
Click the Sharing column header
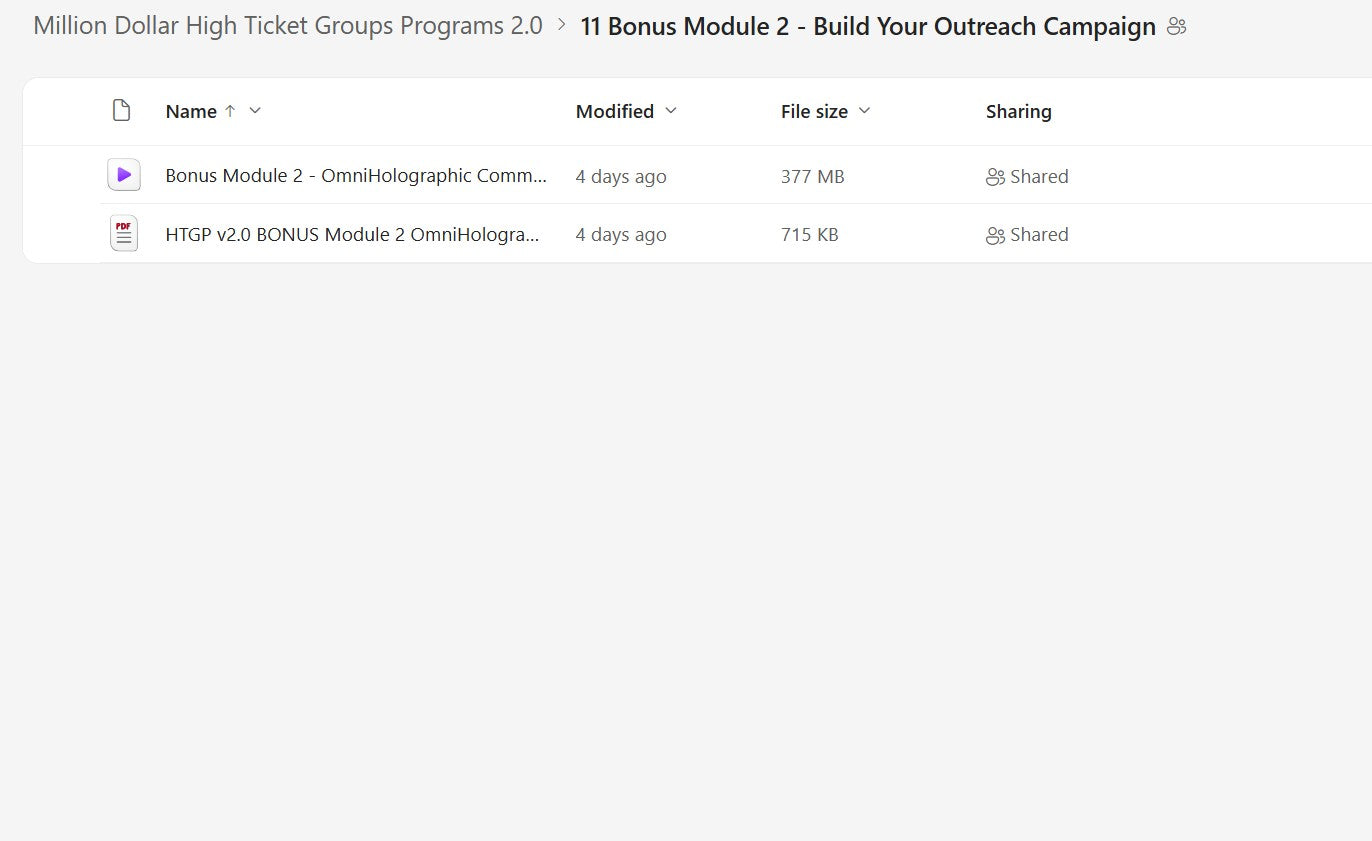pyautogui.click(x=1018, y=111)
